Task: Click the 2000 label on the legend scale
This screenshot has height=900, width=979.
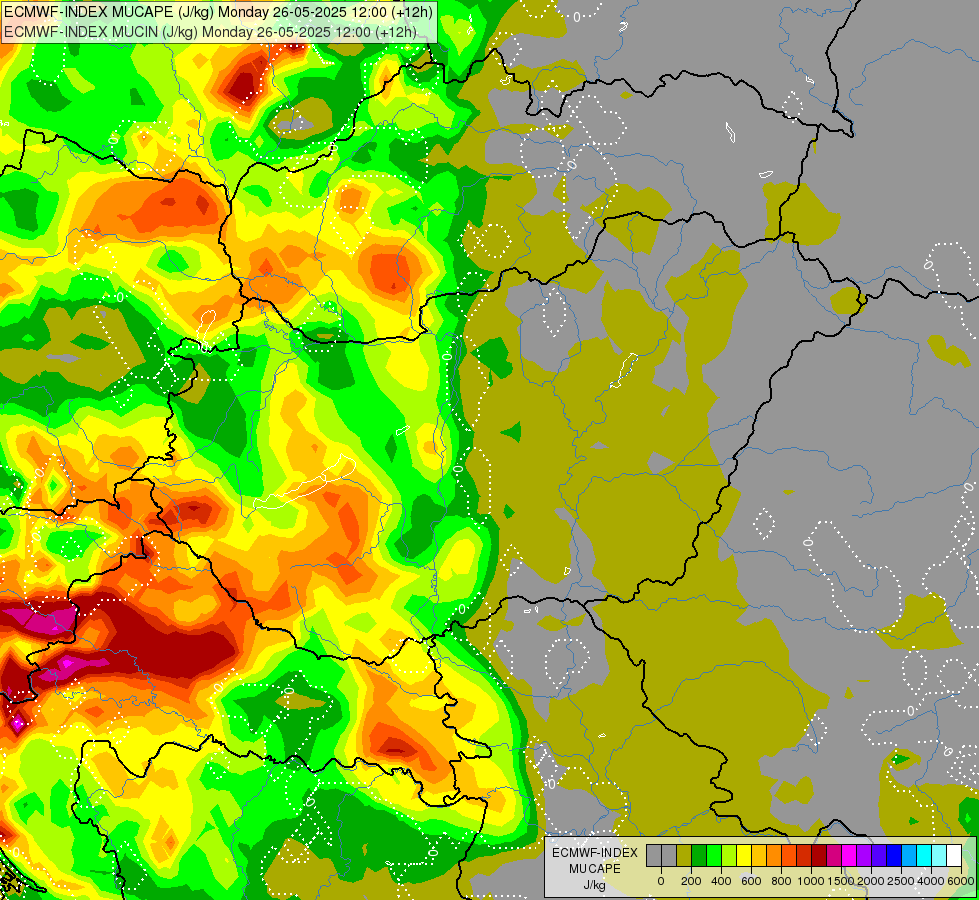Action: tap(871, 881)
